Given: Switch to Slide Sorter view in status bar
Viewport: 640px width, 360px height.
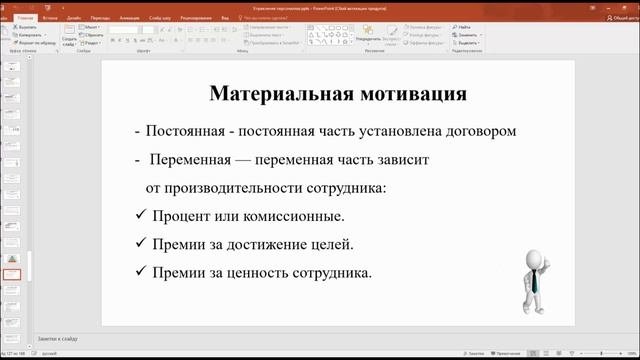Looking at the screenshot, I should click(x=546, y=353).
